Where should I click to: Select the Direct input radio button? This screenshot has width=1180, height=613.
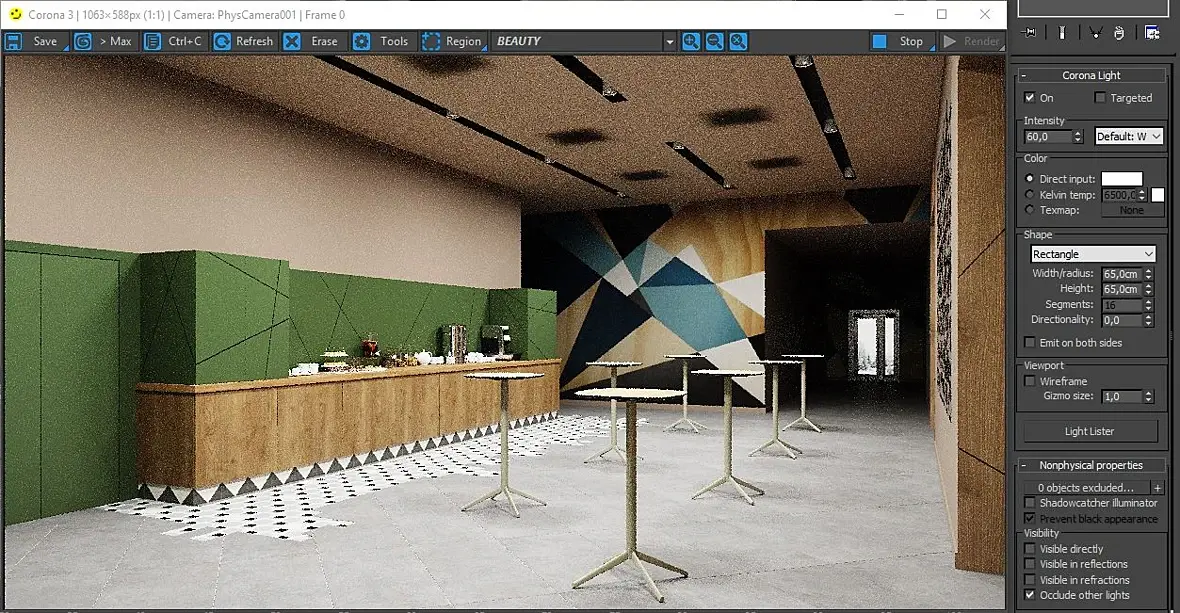[1029, 178]
